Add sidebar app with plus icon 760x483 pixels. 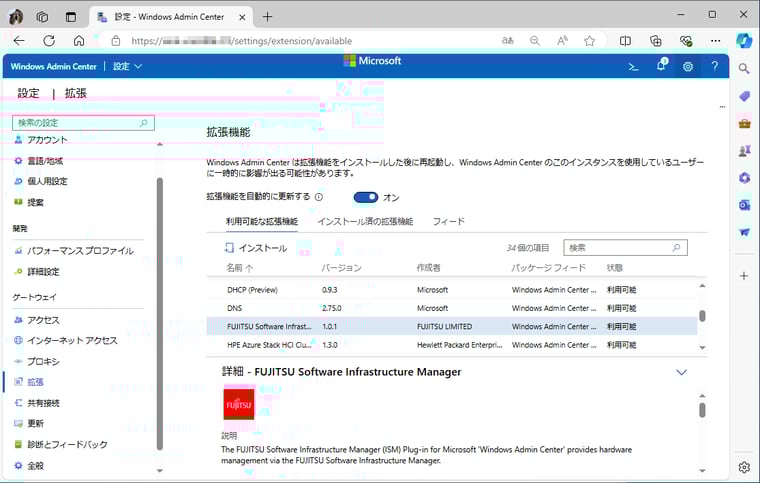(x=744, y=276)
